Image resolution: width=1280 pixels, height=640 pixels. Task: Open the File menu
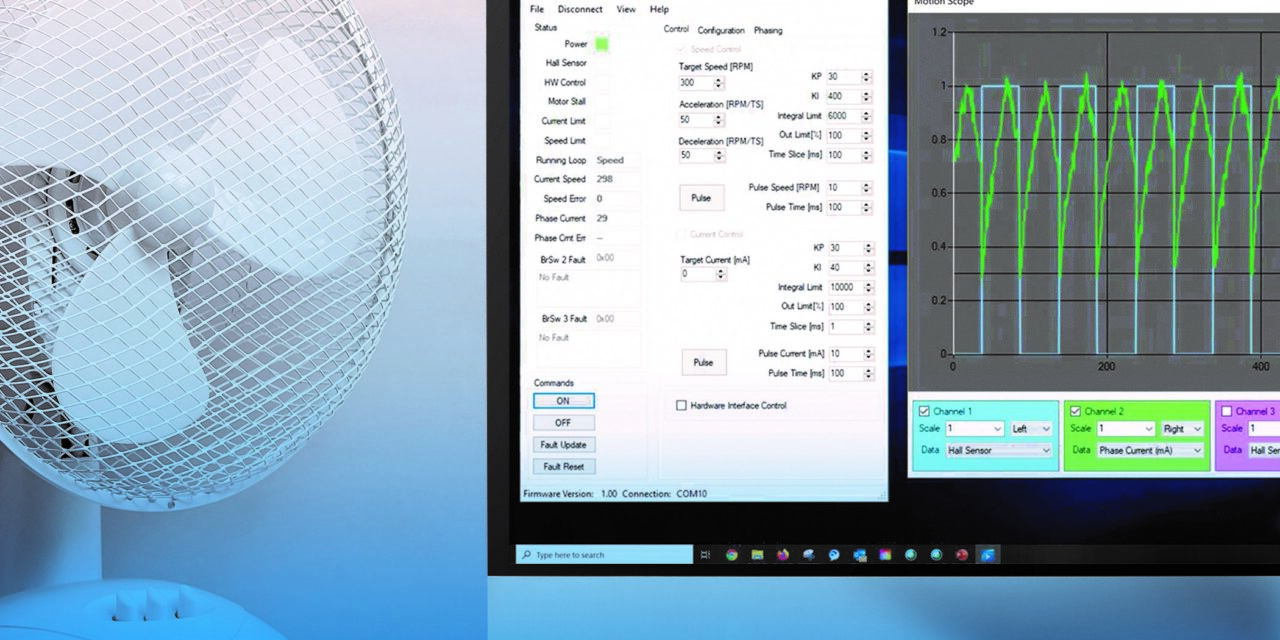pos(536,9)
